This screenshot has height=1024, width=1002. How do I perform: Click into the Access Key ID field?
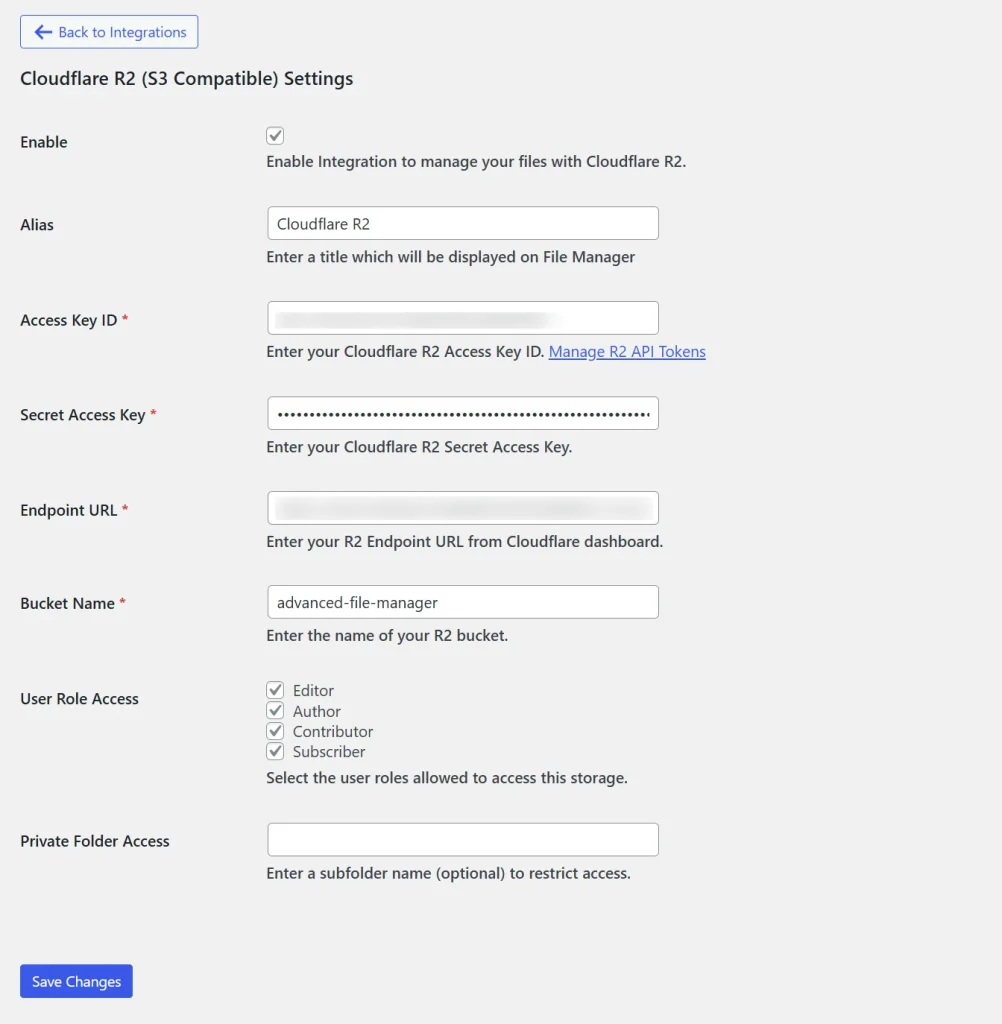tap(462, 319)
